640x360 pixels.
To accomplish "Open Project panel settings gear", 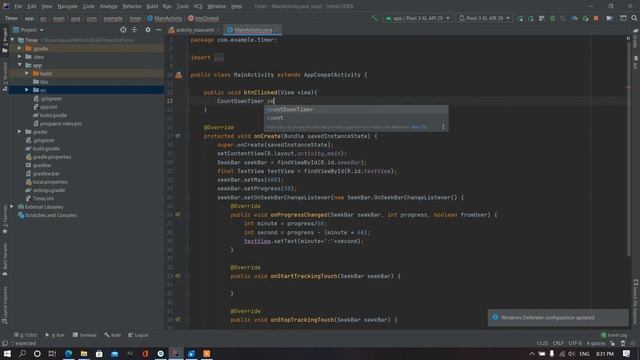I will 148,30.
